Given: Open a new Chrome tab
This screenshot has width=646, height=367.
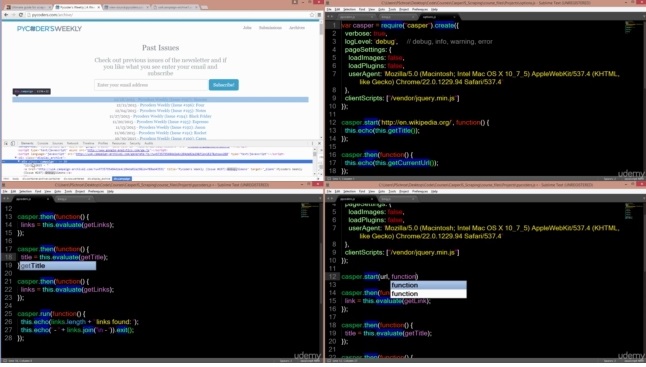Looking at the screenshot, I should pyautogui.click(x=204, y=7).
